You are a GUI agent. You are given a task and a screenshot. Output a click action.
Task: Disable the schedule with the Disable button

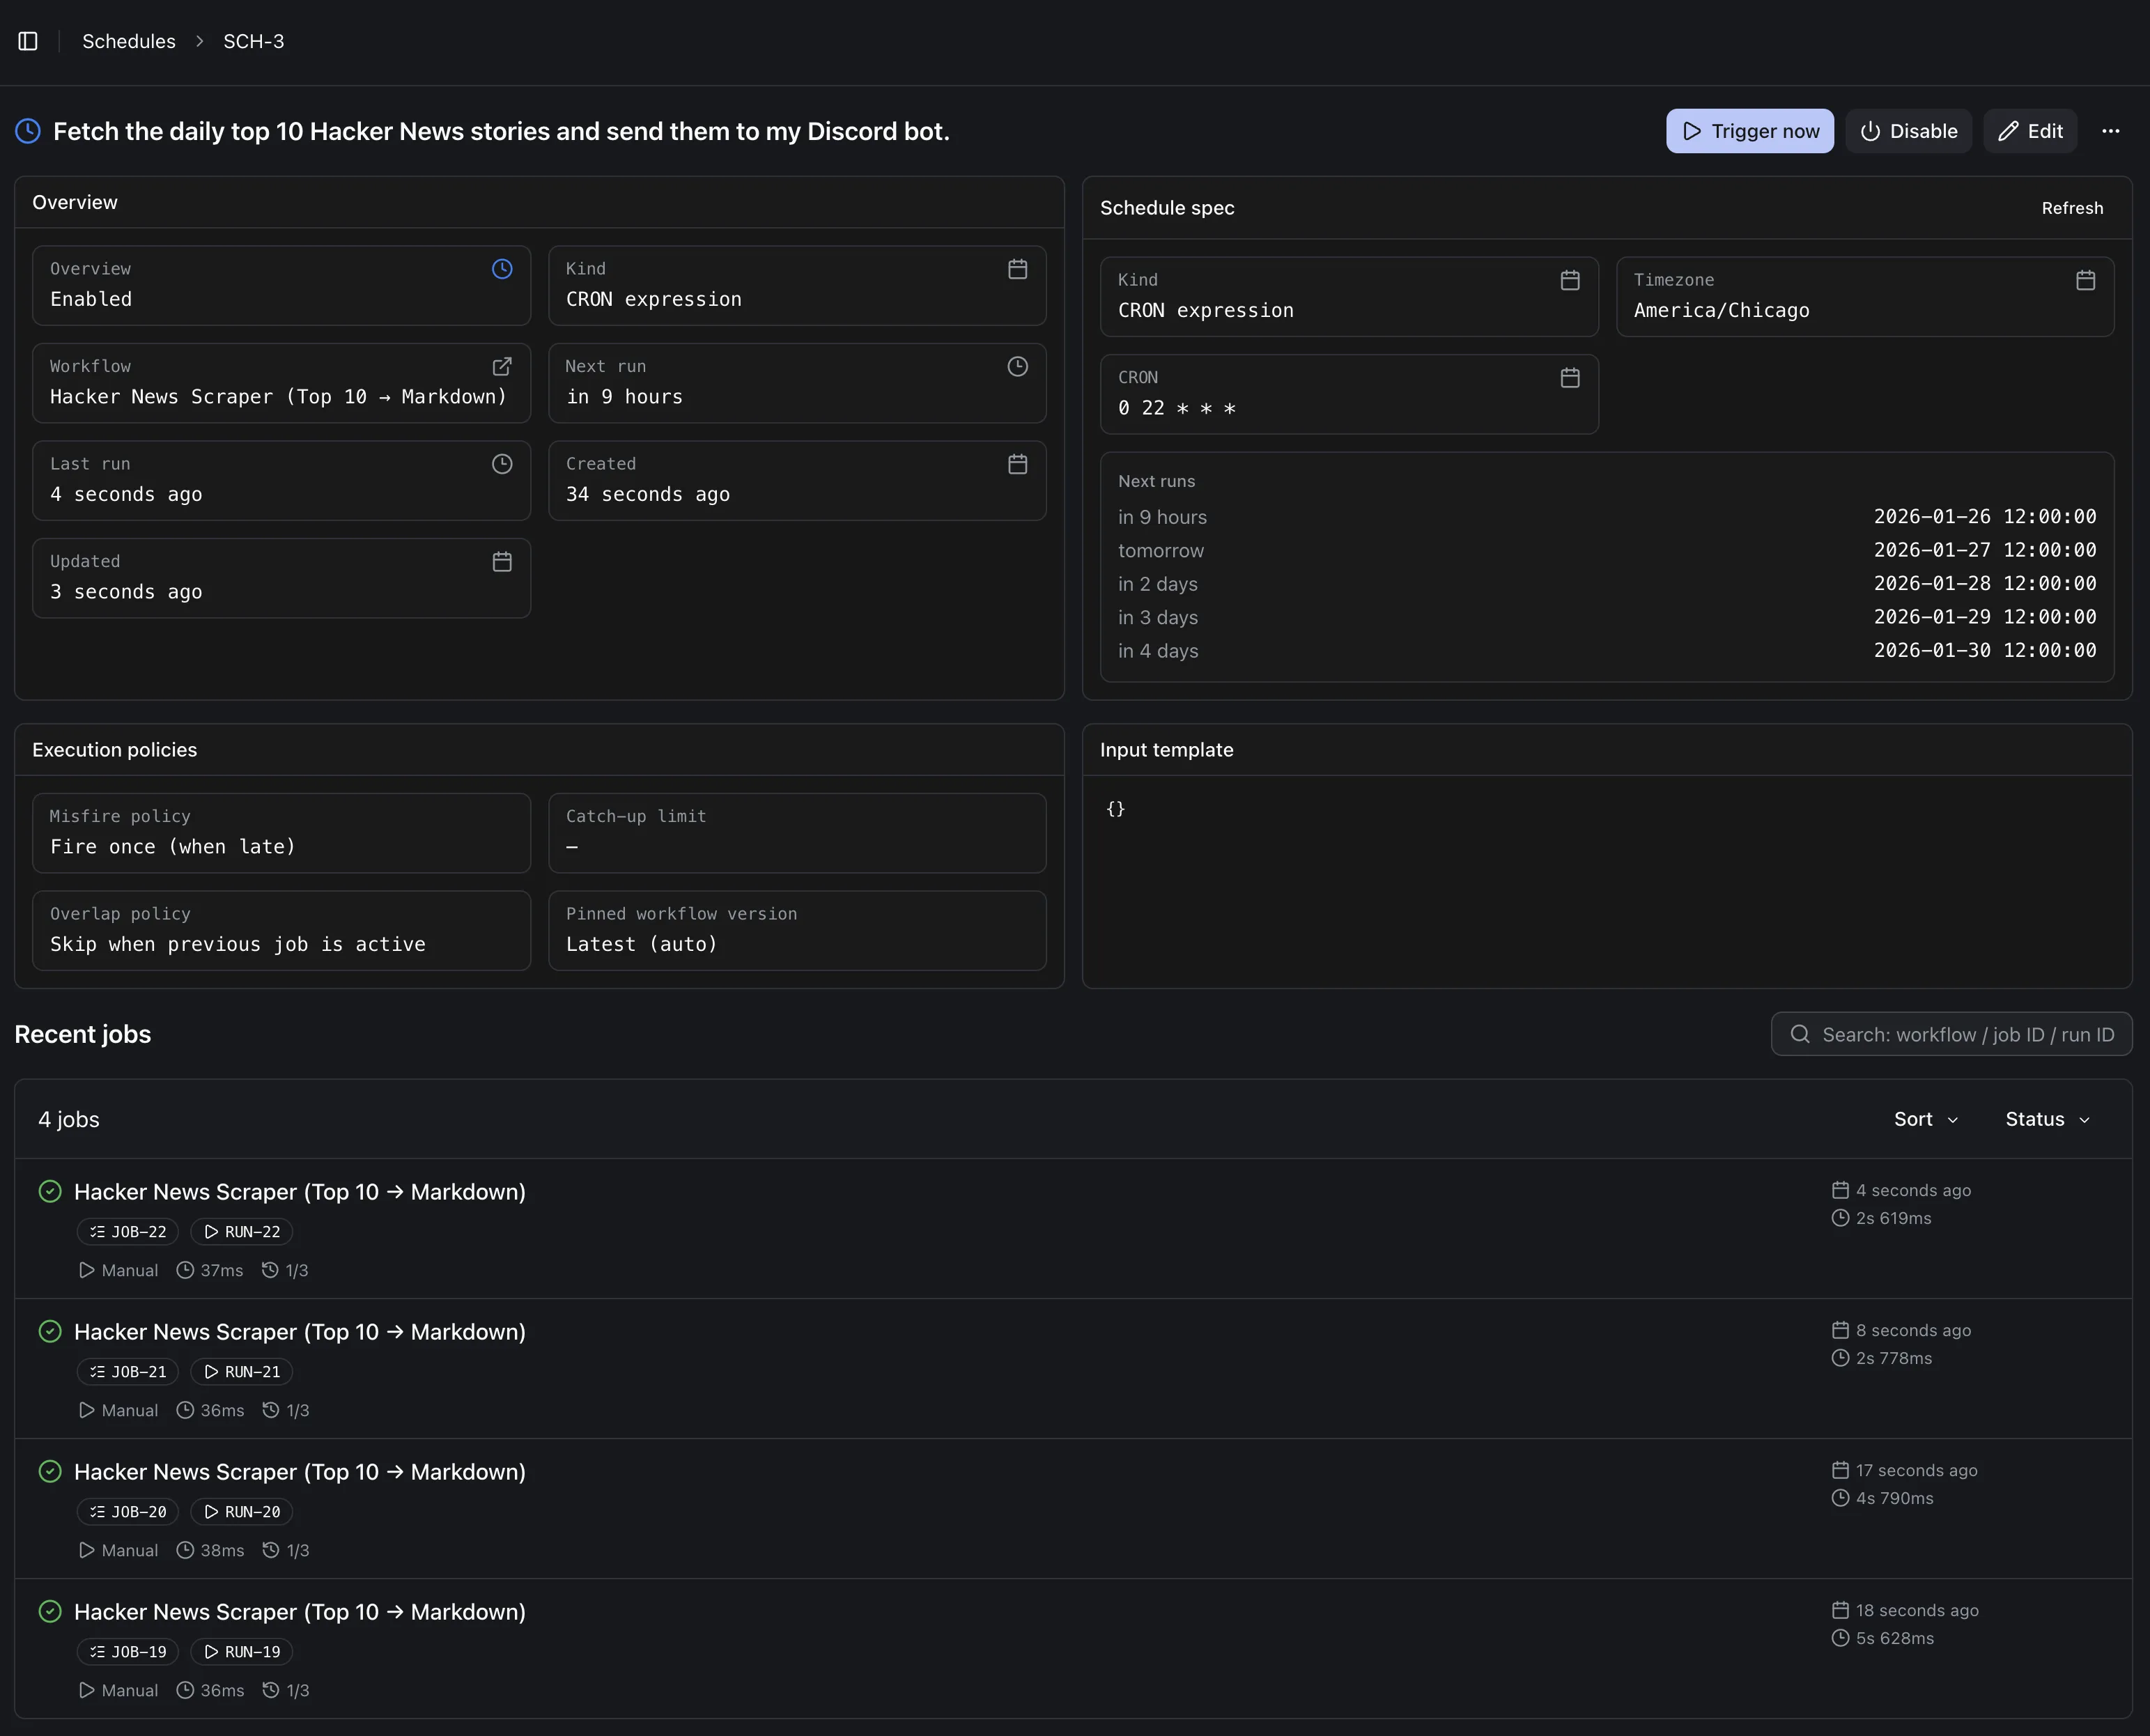pyautogui.click(x=1908, y=131)
